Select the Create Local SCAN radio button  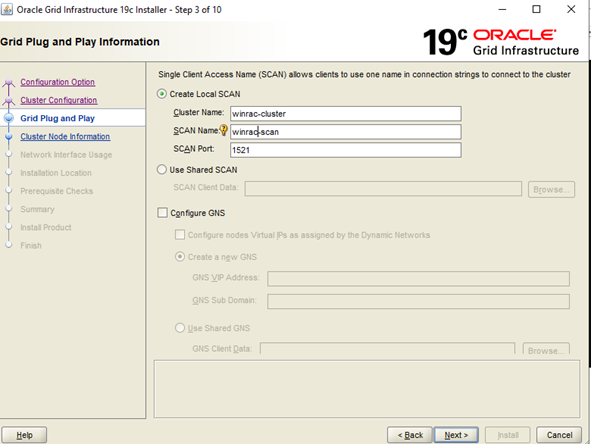point(162,94)
